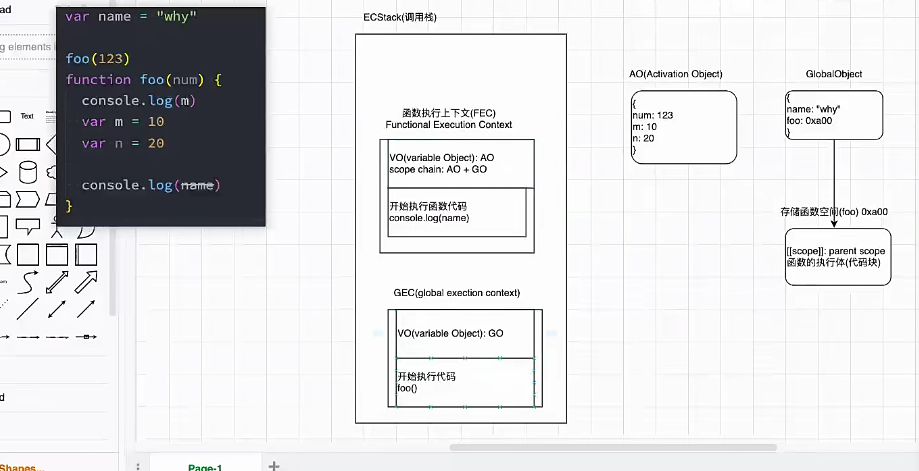919x471 pixels.
Task: Click the code line var n = 20
Action: pos(122,143)
